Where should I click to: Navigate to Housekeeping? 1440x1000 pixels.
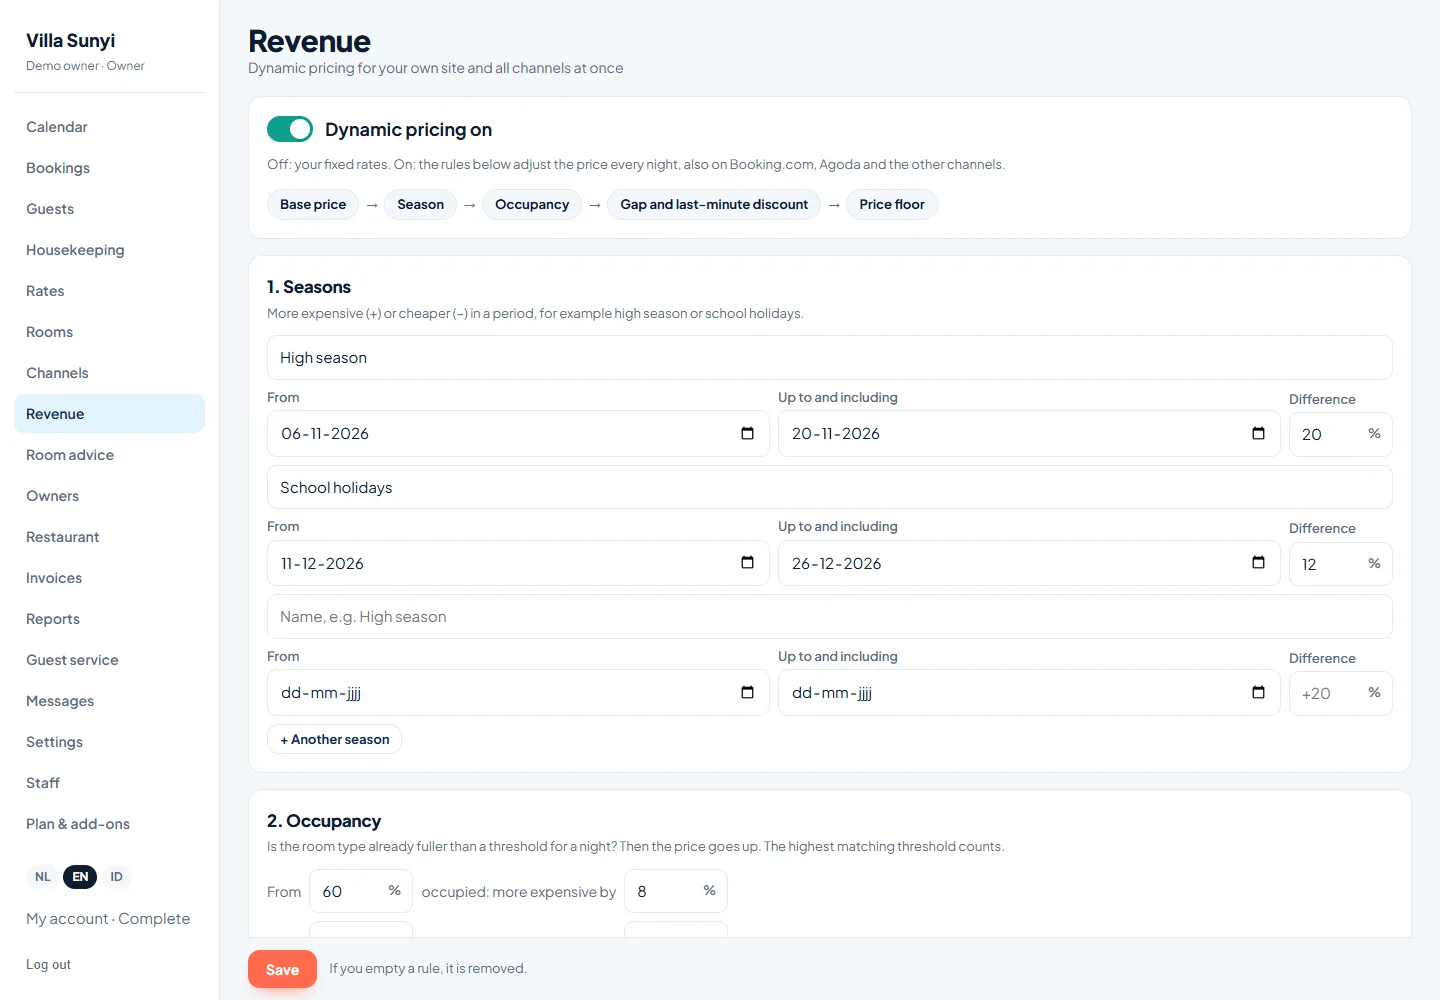[x=109, y=250]
